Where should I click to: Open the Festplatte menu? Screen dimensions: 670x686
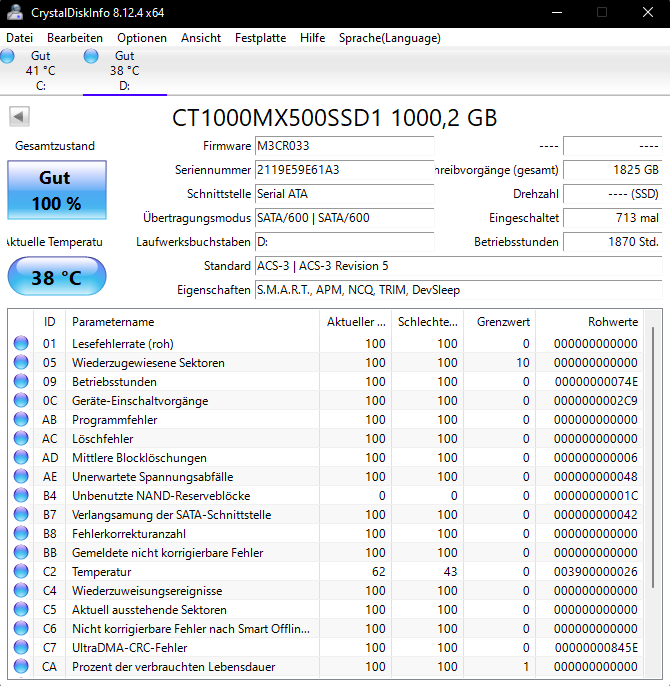pyautogui.click(x=260, y=38)
